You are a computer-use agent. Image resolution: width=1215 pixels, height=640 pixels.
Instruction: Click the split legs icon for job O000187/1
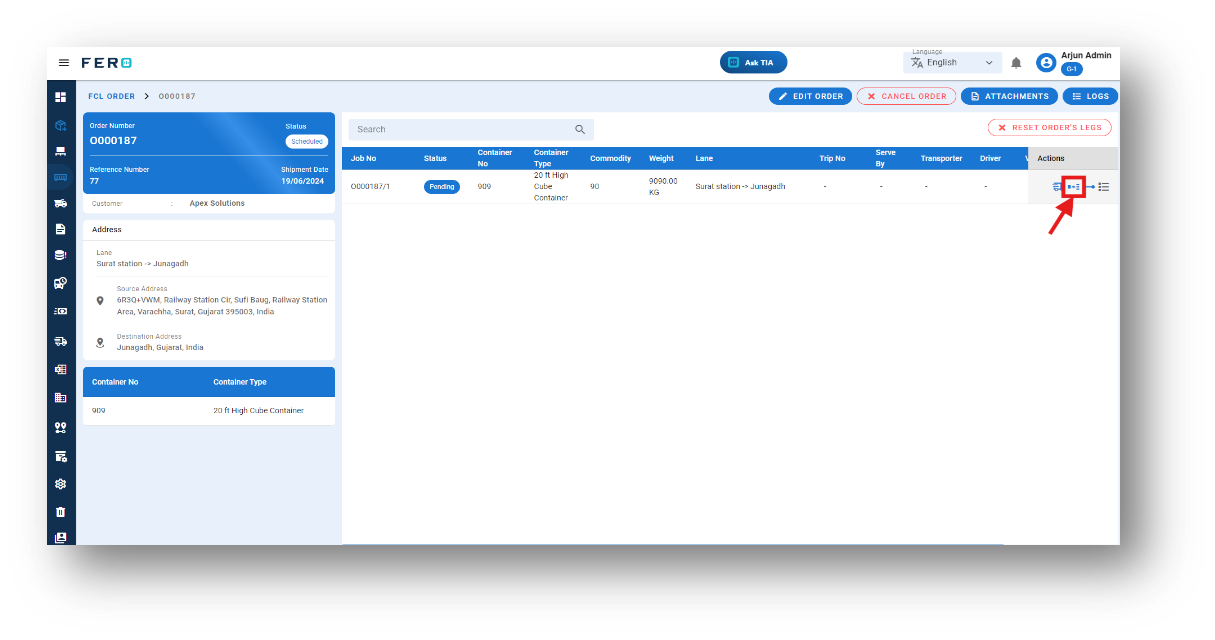pyautogui.click(x=1073, y=187)
